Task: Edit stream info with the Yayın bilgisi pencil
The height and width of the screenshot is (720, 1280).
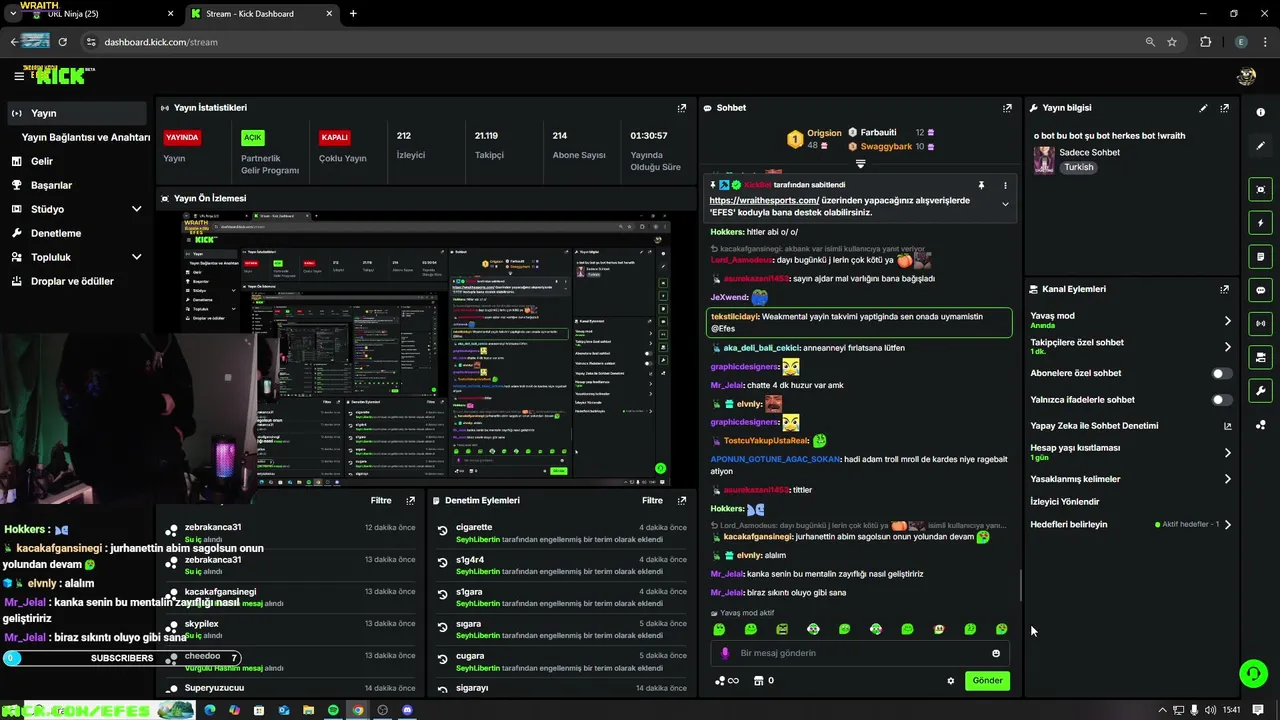Action: 1203,108
